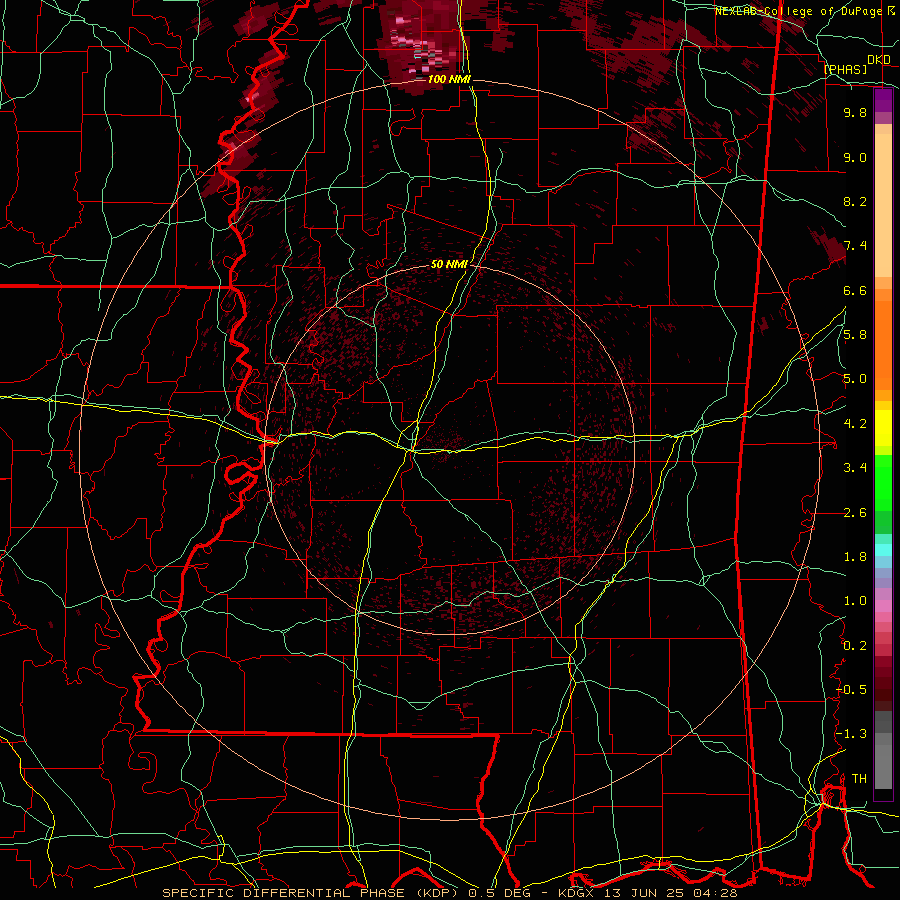Click the 6.6 scale value
This screenshot has width=900, height=900.
pos(855,290)
